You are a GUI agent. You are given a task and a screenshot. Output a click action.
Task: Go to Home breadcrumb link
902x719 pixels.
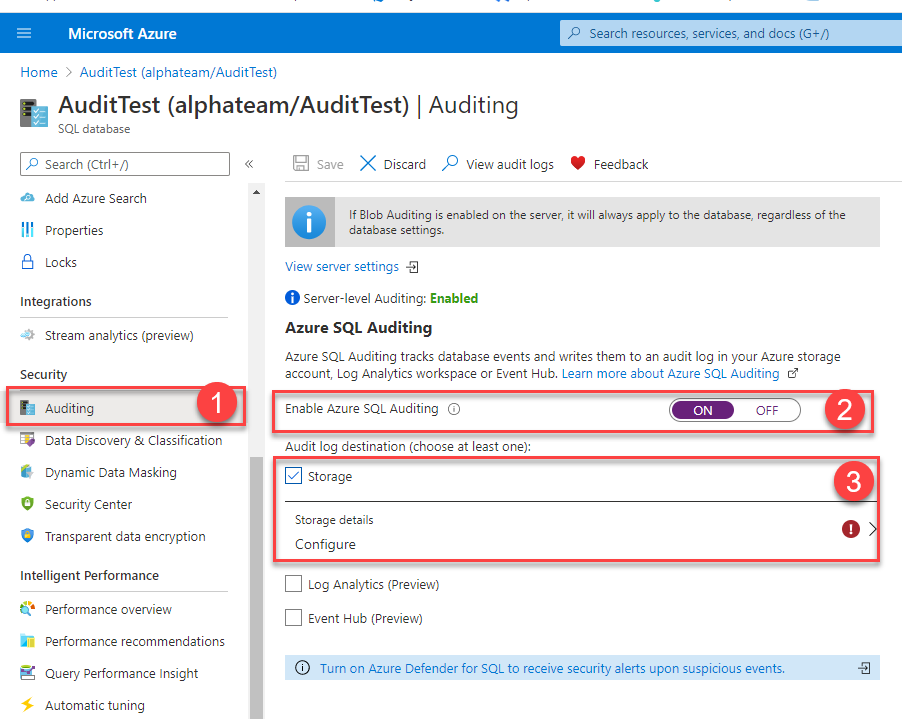39,72
